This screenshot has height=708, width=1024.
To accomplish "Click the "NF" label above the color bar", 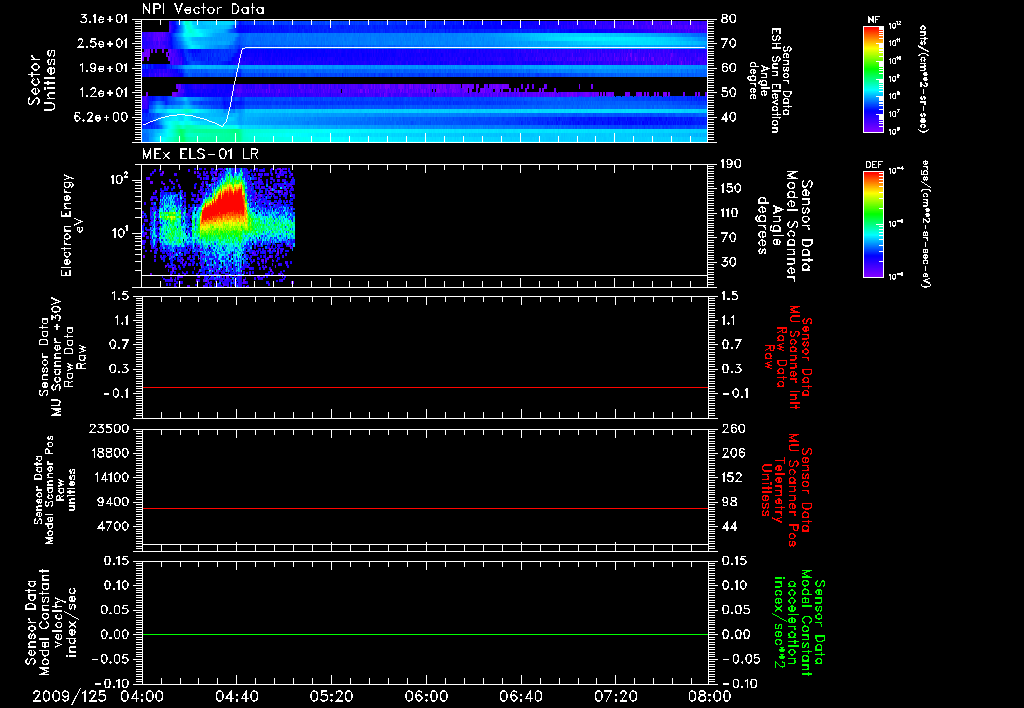I will click(873, 20).
